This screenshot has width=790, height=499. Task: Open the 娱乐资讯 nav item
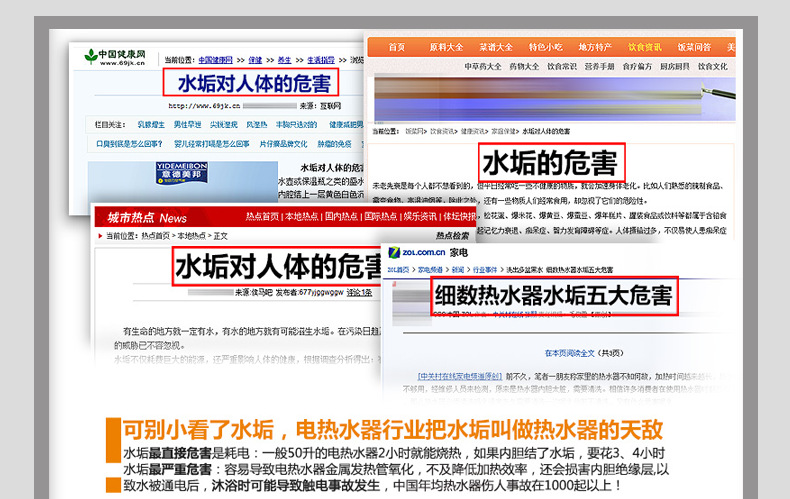[420, 217]
